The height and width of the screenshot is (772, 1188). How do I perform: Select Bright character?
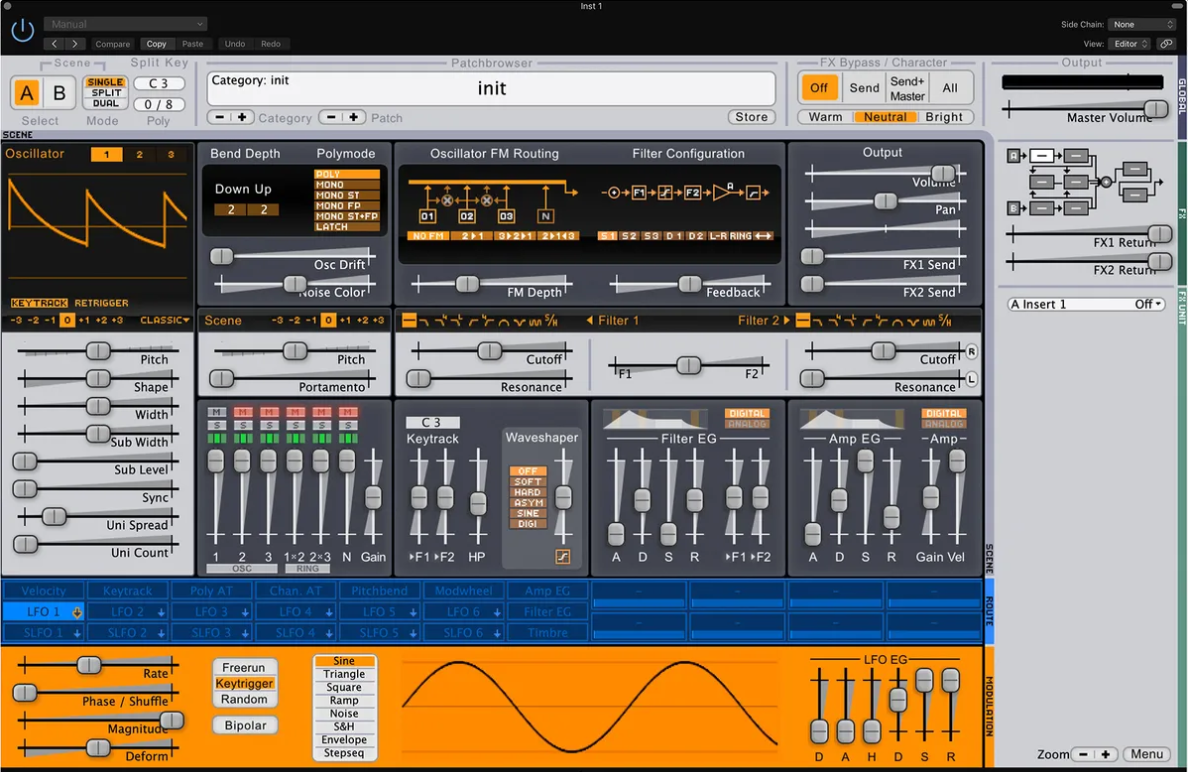click(x=943, y=117)
